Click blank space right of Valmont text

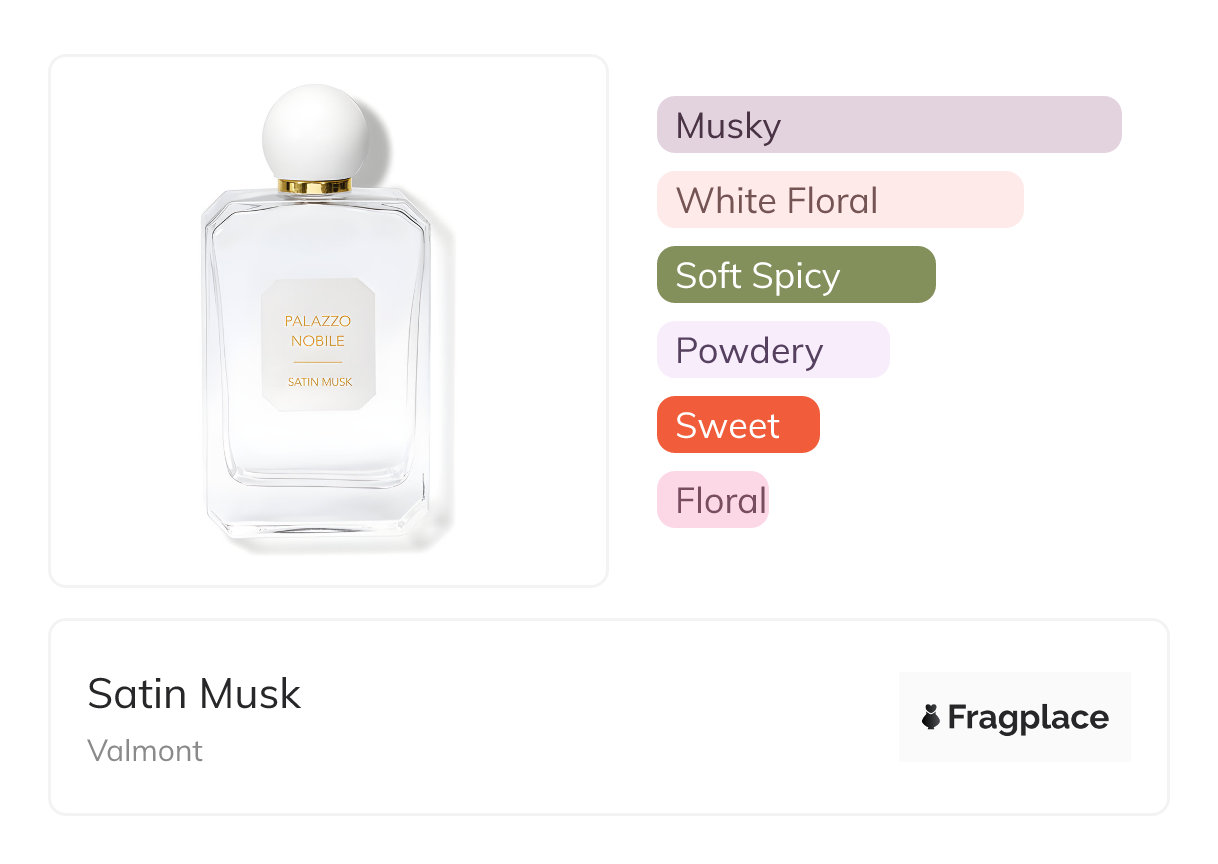pyautogui.click(x=500, y=751)
